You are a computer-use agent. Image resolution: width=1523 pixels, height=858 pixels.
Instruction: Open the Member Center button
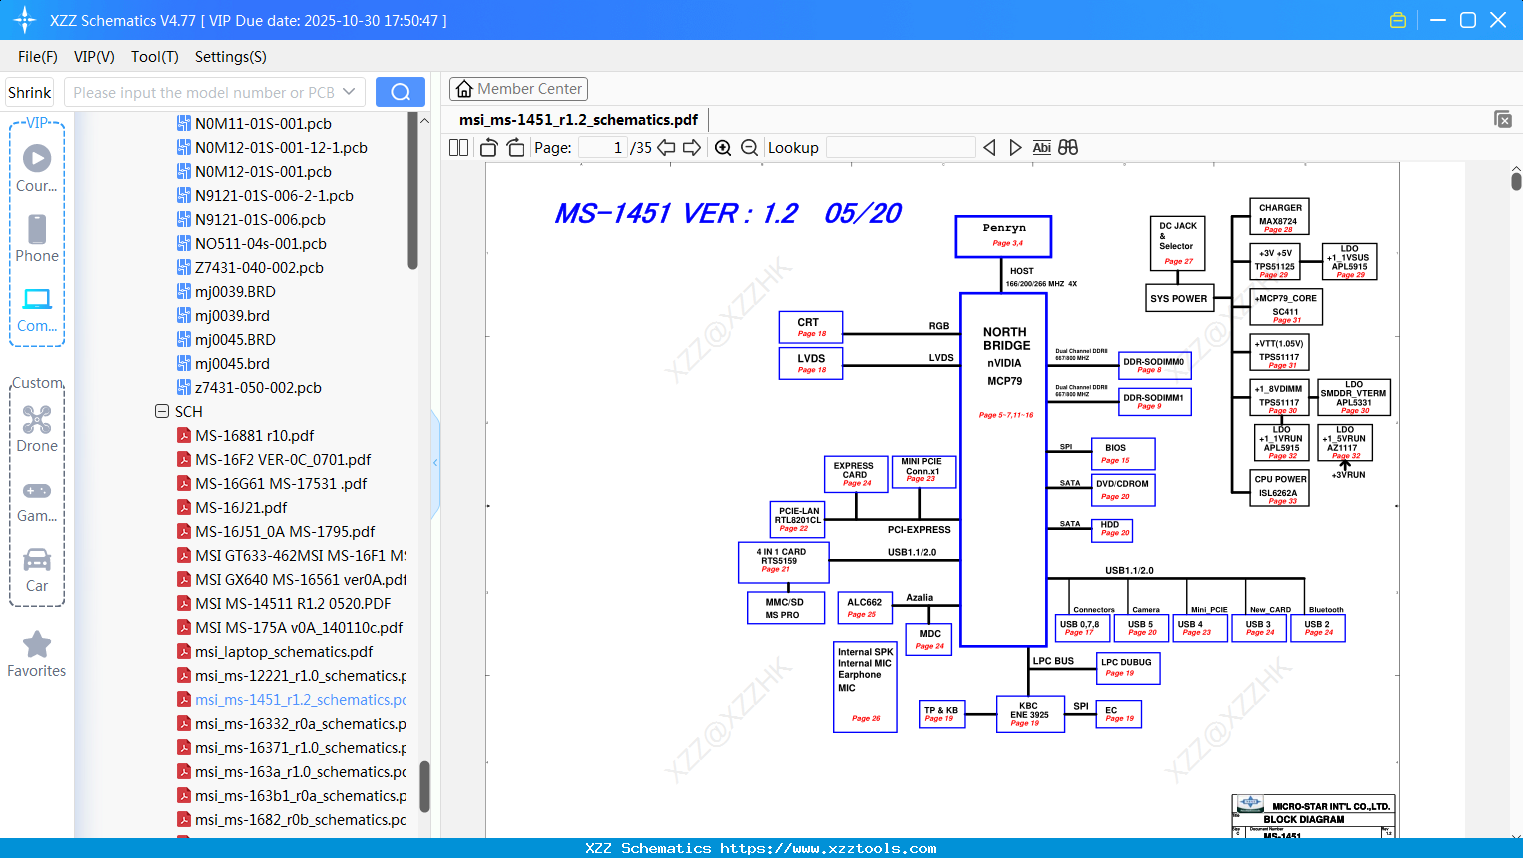518,89
